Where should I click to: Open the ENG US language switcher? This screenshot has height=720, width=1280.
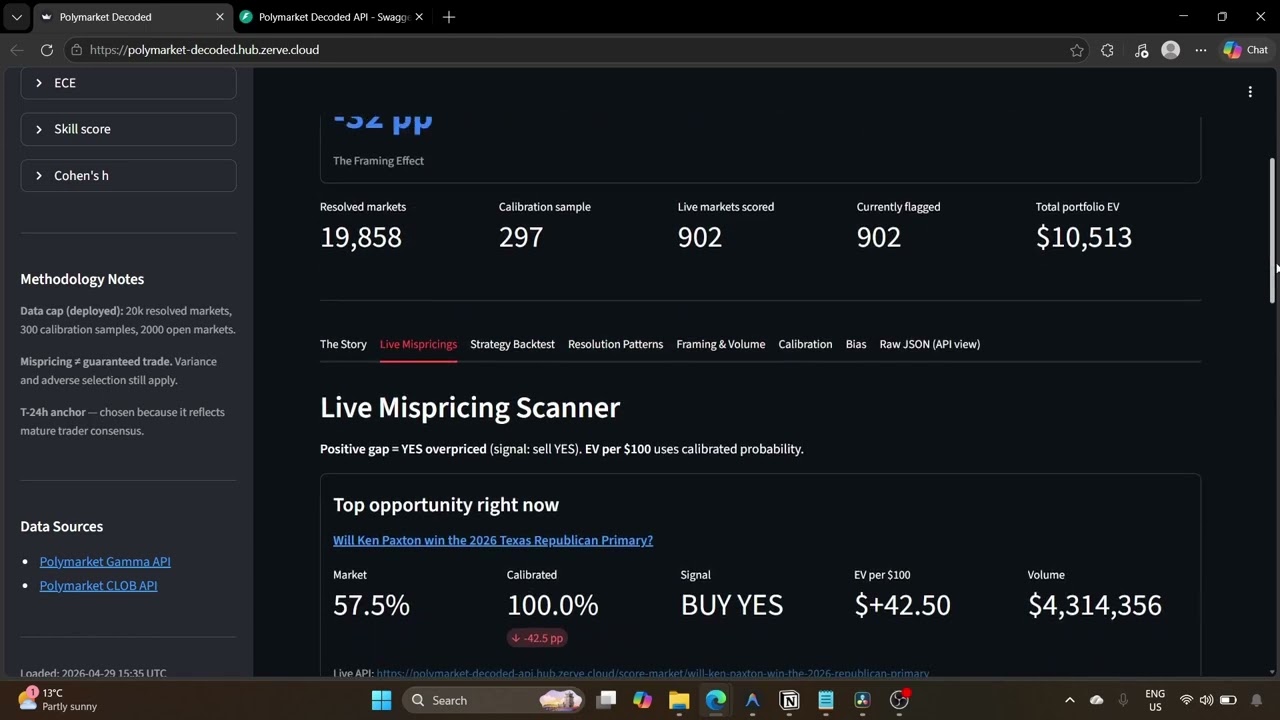click(x=1155, y=700)
